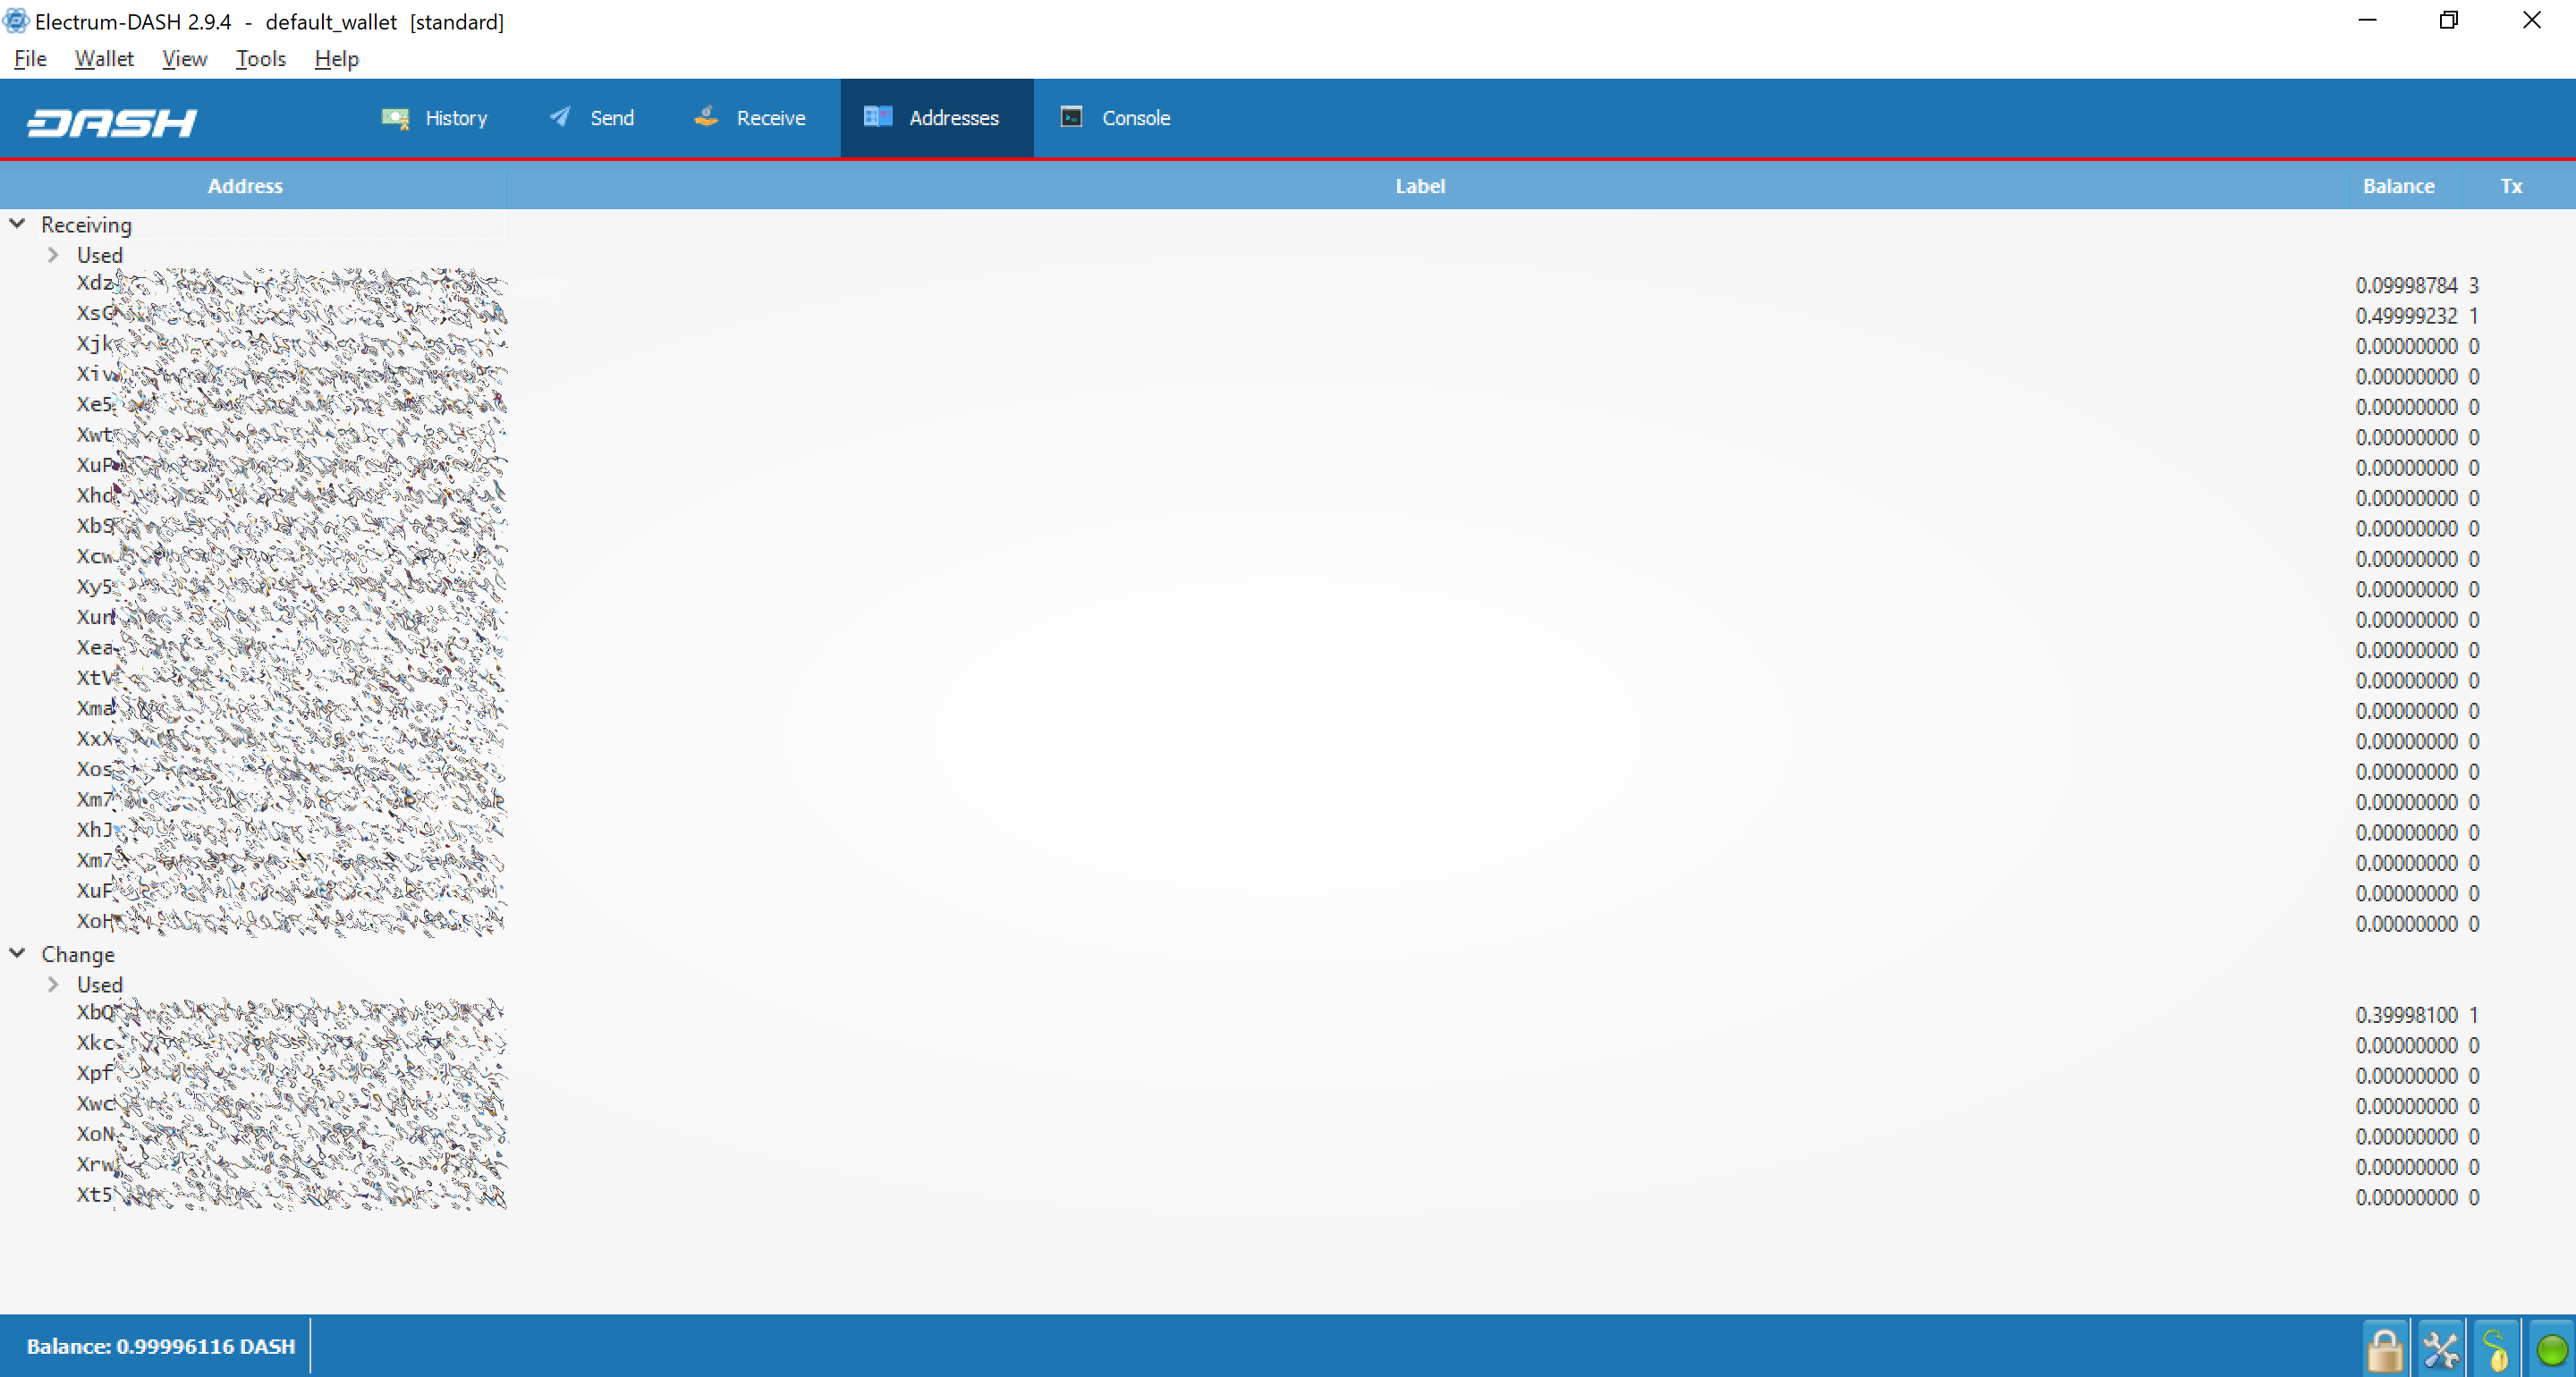Open the Wallet menu
Image resolution: width=2576 pixels, height=1377 pixels.
(102, 58)
